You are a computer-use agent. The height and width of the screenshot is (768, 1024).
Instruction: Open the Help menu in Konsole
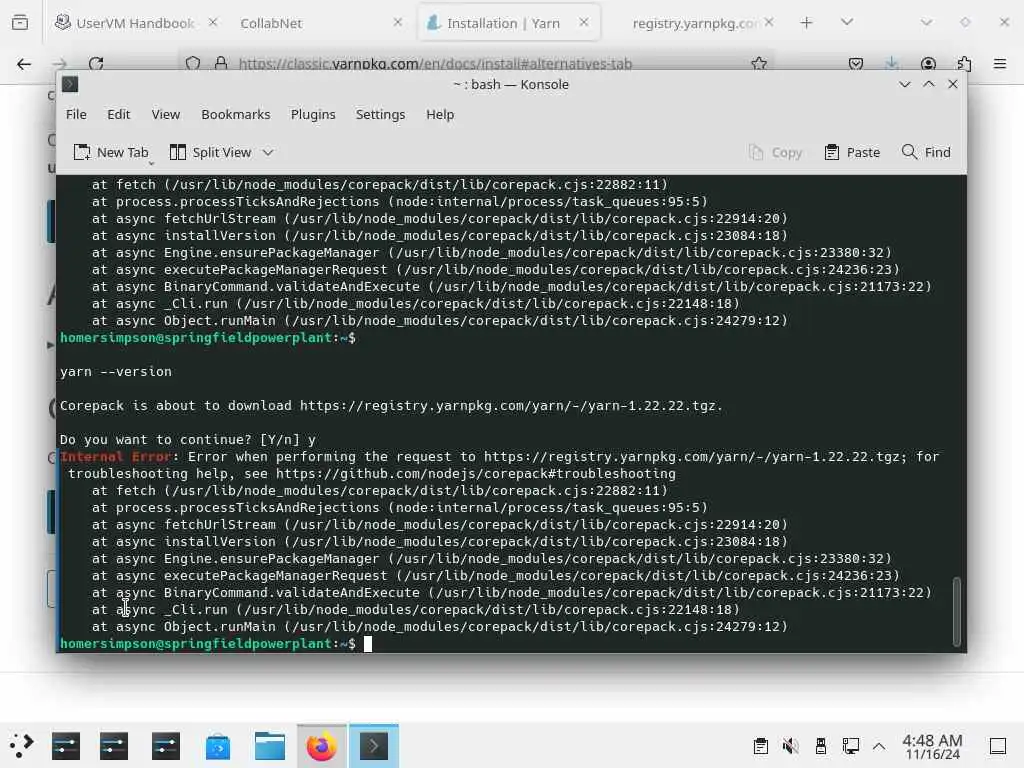[x=440, y=114]
